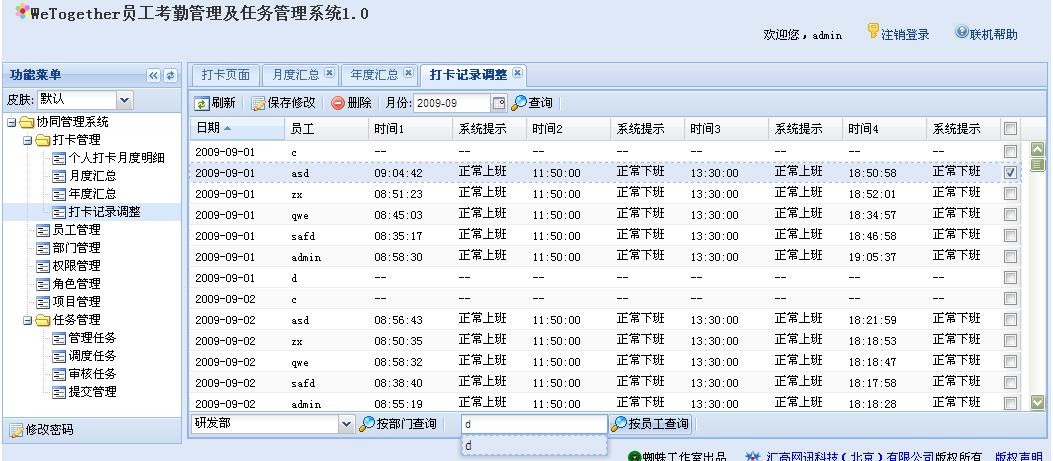Open 提交管理 in the function tree
Viewport: 1053px width, 461px height.
[x=93, y=392]
